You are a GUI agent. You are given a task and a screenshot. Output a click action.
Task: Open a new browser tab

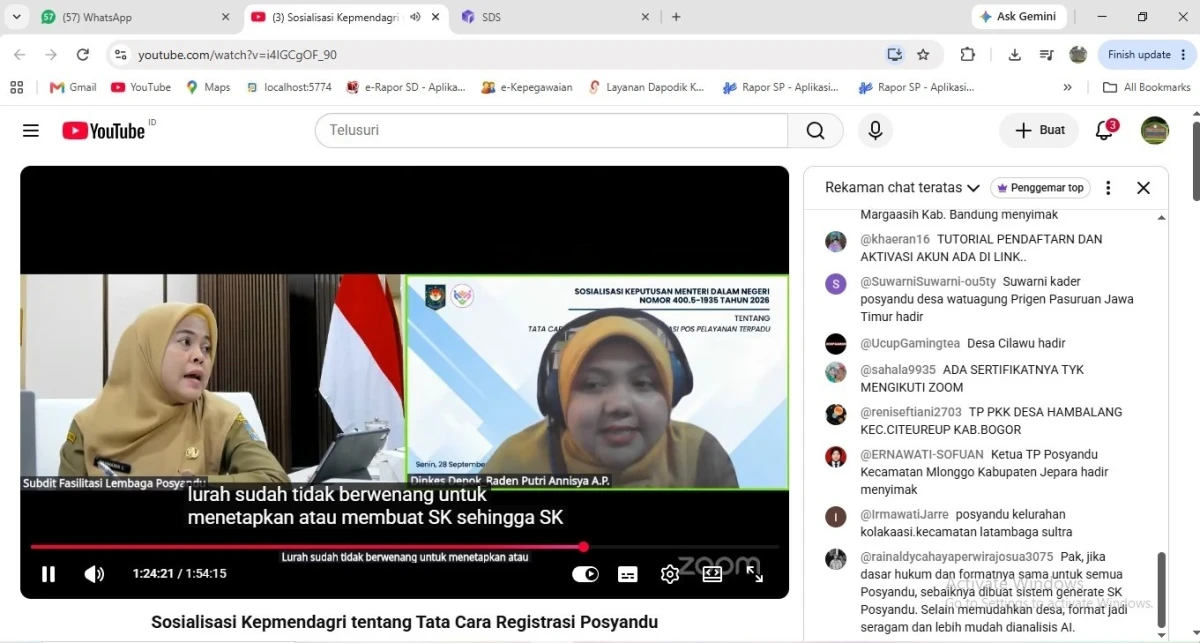point(676,17)
